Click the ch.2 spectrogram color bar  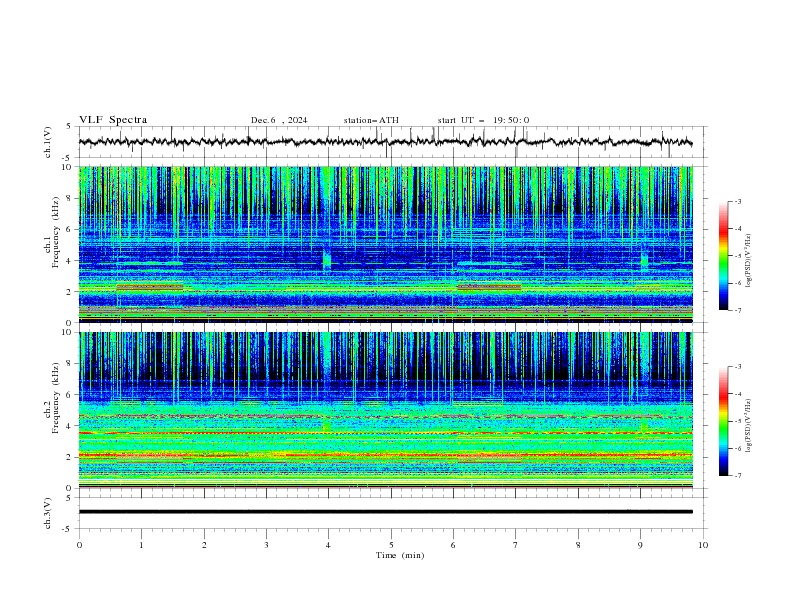point(723,421)
